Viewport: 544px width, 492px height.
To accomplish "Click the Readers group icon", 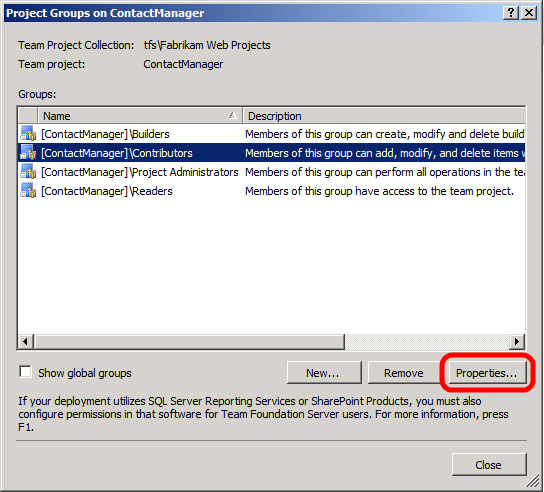I will pyautogui.click(x=28, y=190).
